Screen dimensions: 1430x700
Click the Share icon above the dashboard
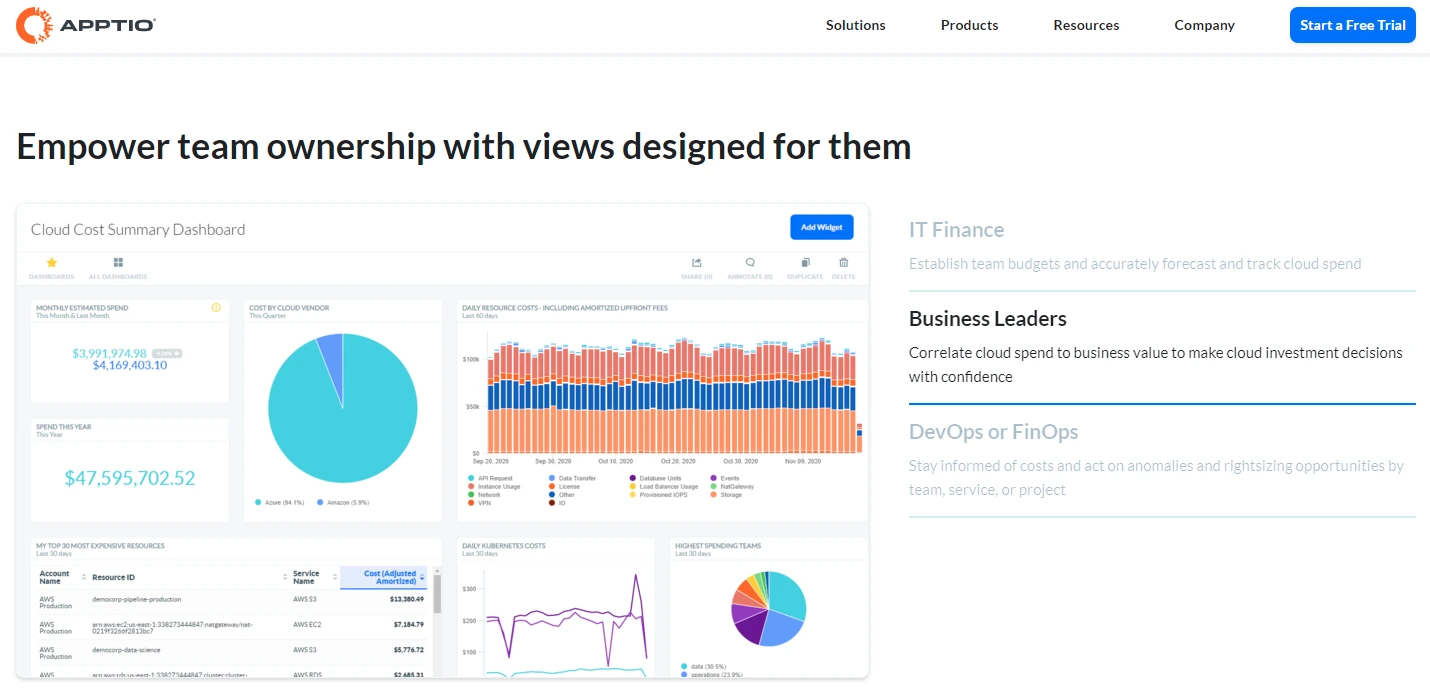coord(696,265)
